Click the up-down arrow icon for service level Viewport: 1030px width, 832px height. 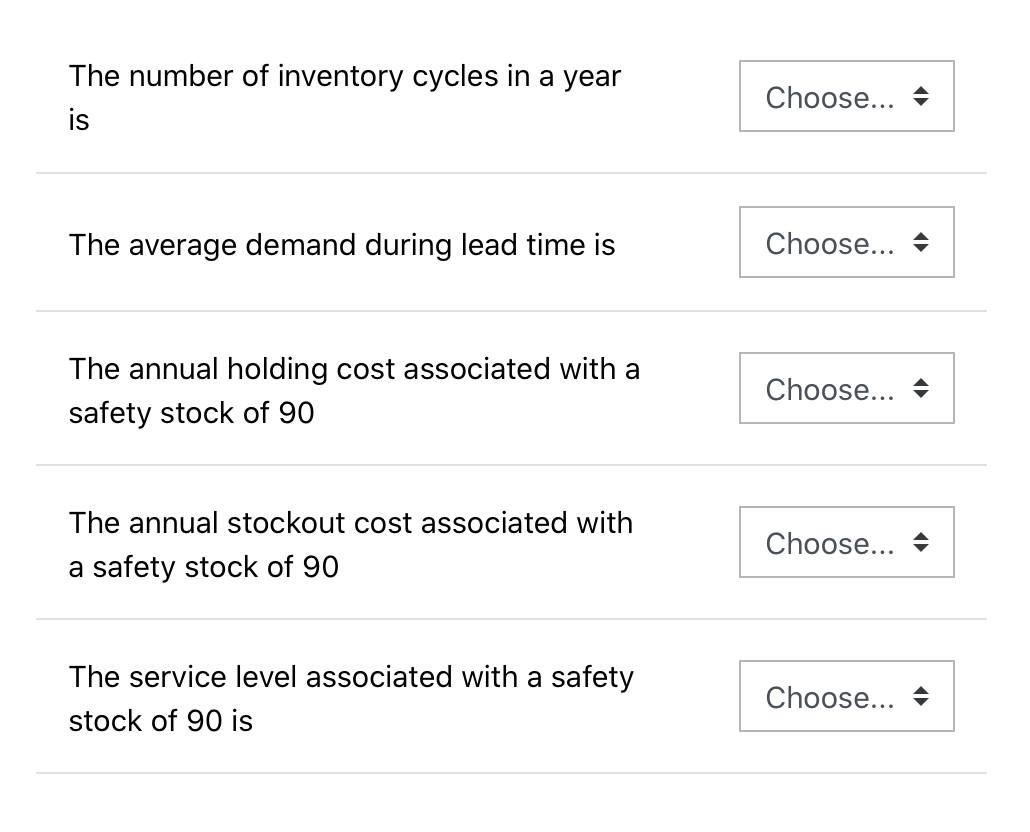point(921,697)
